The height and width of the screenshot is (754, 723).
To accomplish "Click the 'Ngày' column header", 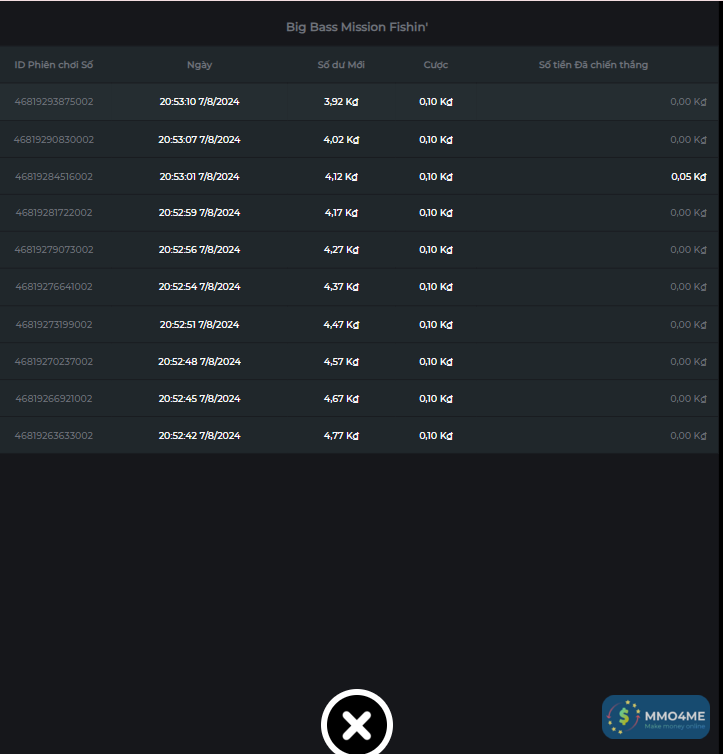I will tap(199, 65).
